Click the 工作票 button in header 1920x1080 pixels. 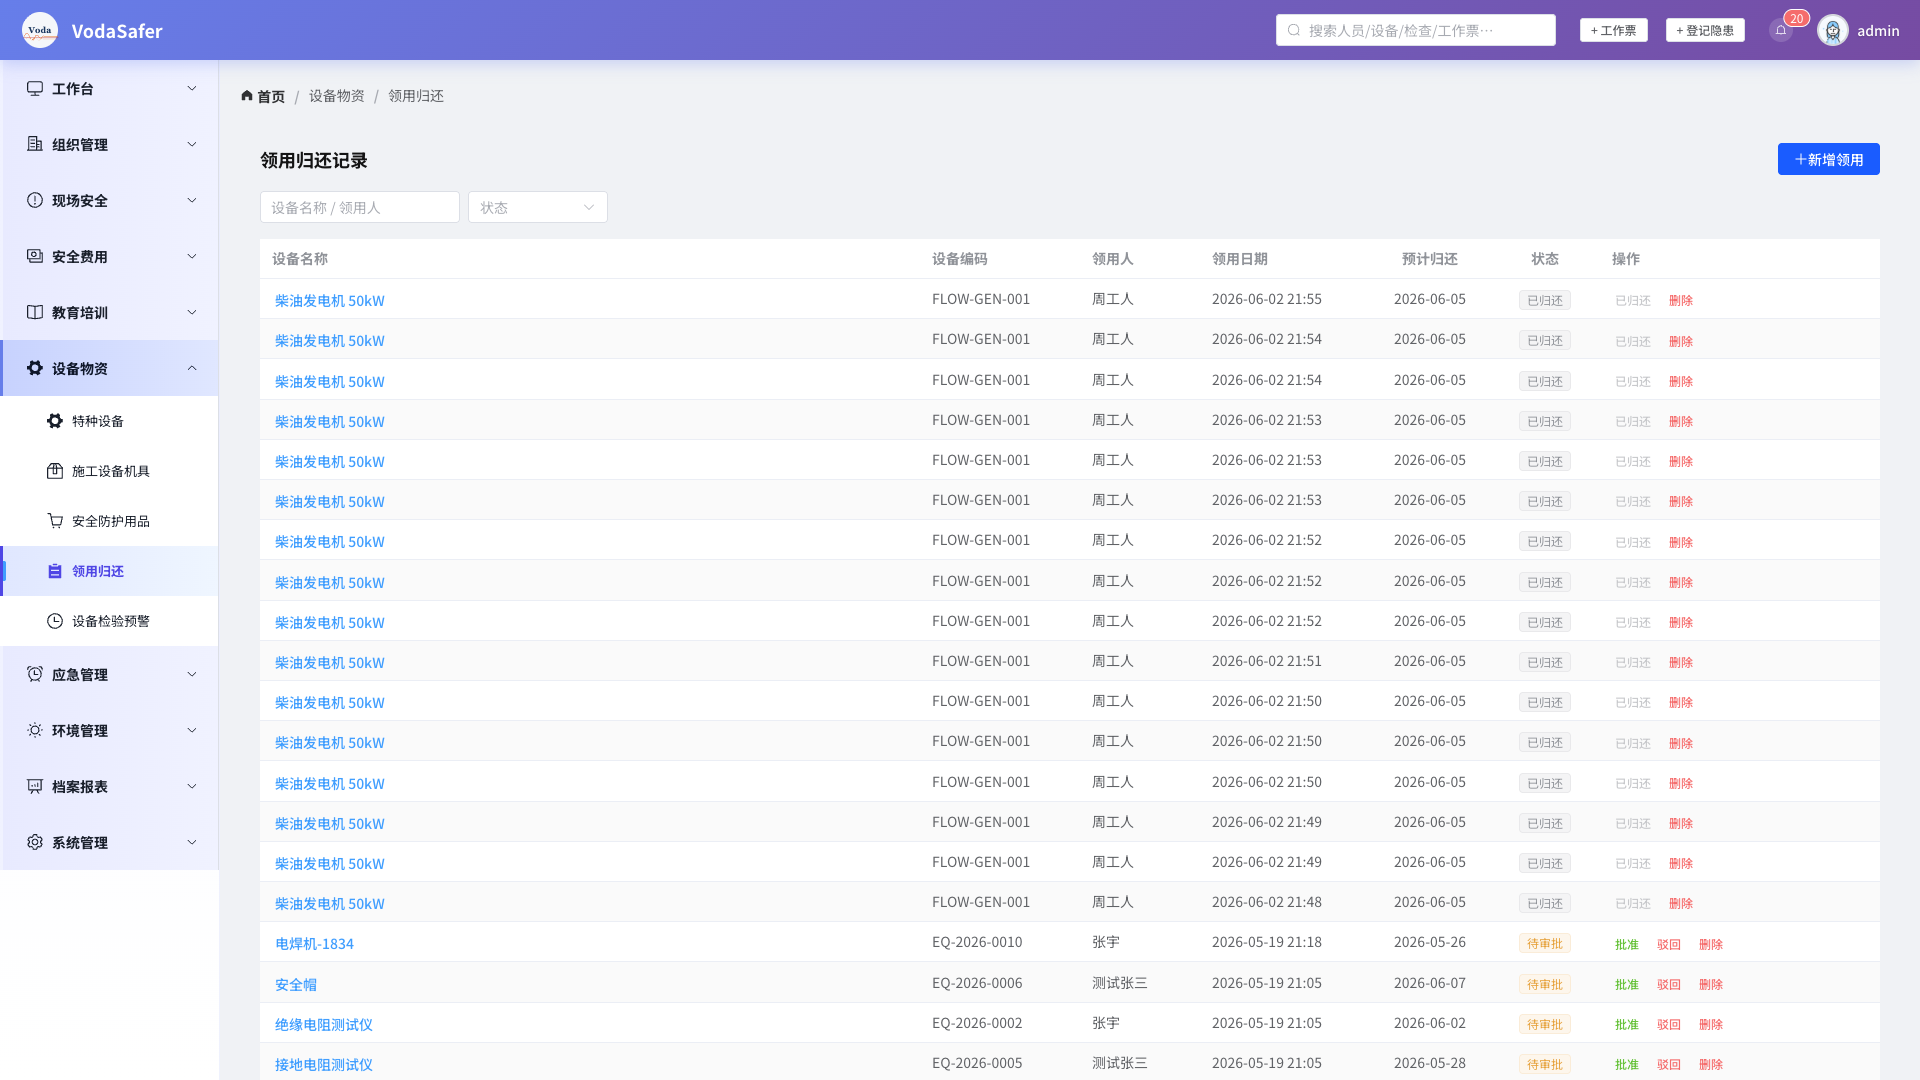(1613, 30)
